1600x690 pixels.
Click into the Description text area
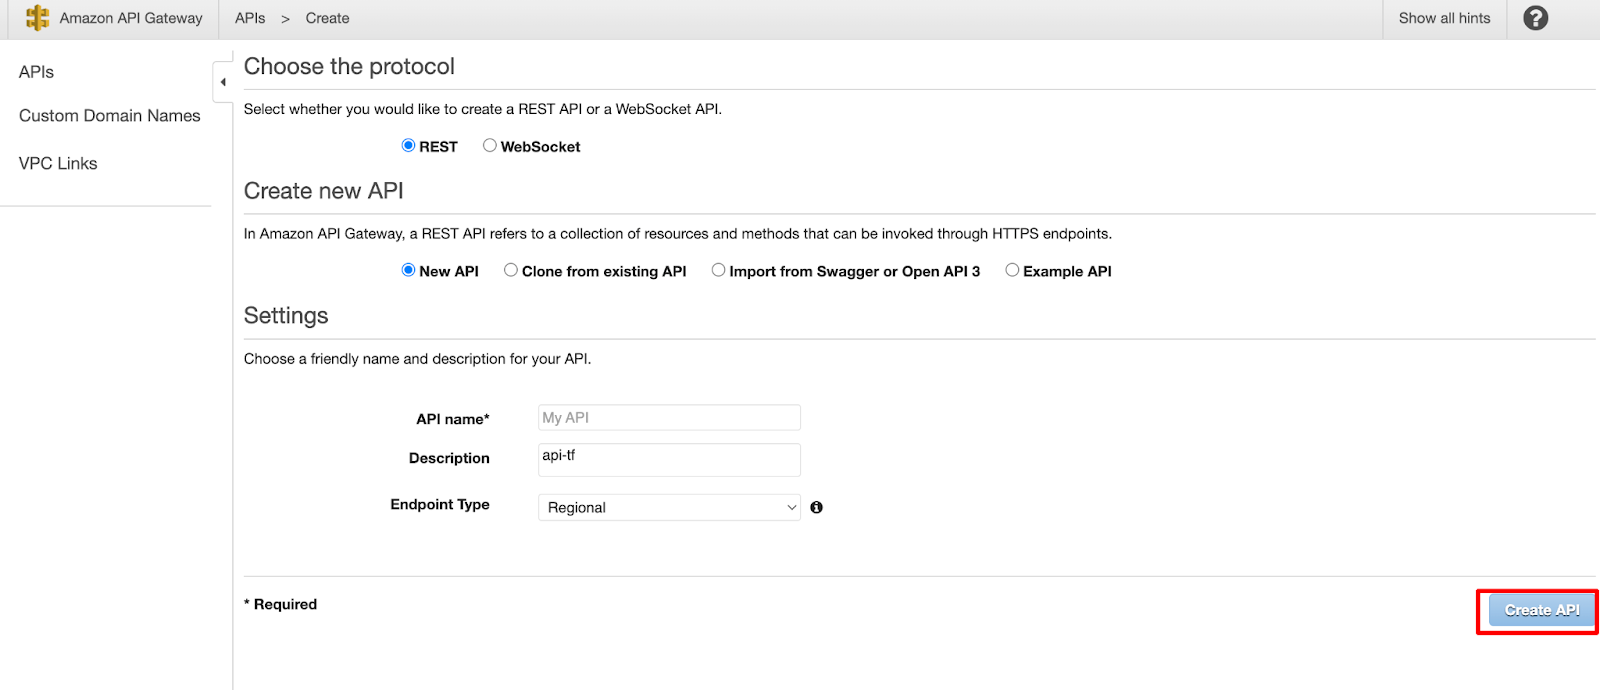click(x=669, y=460)
